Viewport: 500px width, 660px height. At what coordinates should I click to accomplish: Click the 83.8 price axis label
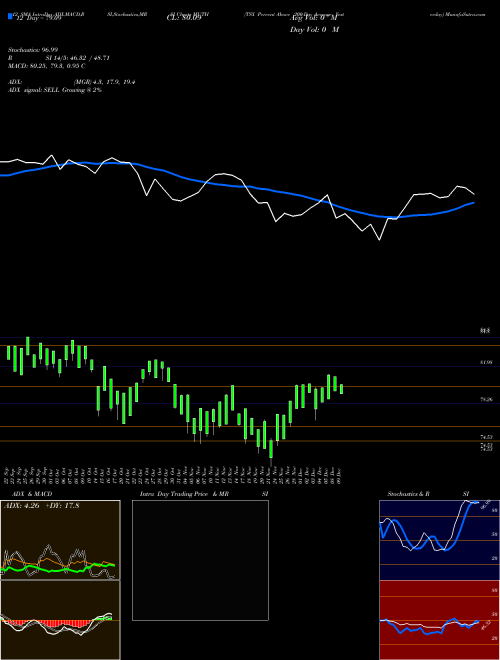click(485, 331)
